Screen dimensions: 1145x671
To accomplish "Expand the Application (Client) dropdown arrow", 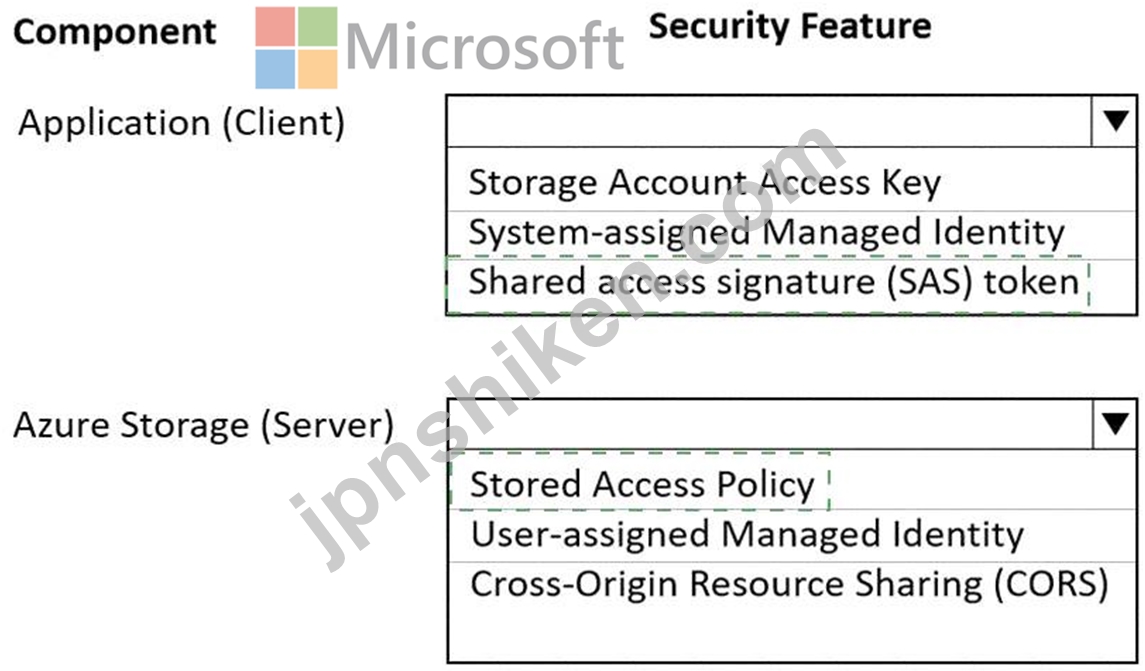I will 1114,120.
